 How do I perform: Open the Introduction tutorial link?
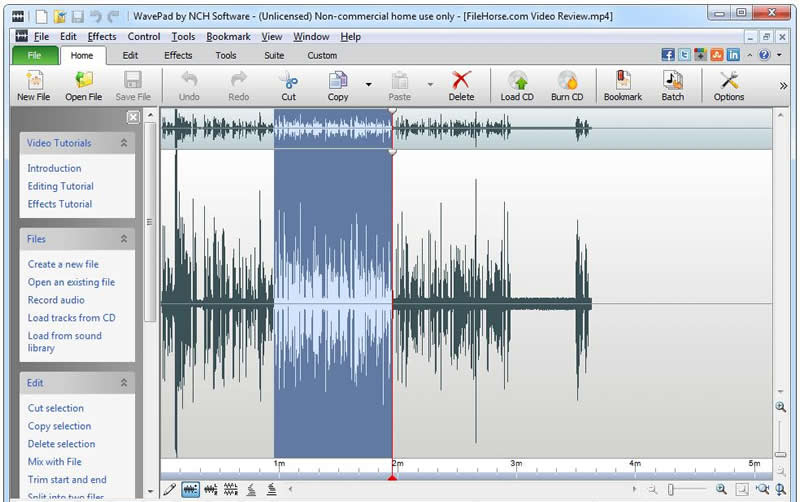point(54,168)
